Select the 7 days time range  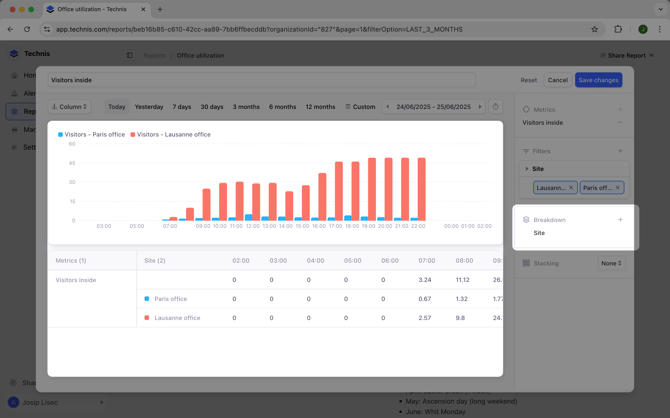click(181, 107)
